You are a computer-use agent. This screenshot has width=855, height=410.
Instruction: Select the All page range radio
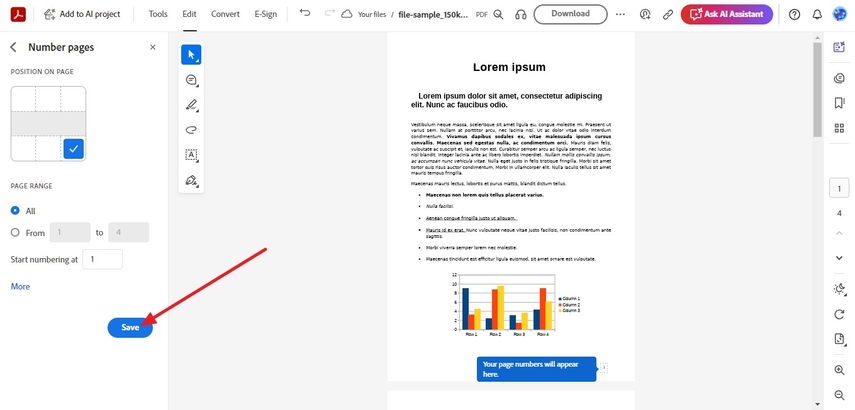click(15, 210)
